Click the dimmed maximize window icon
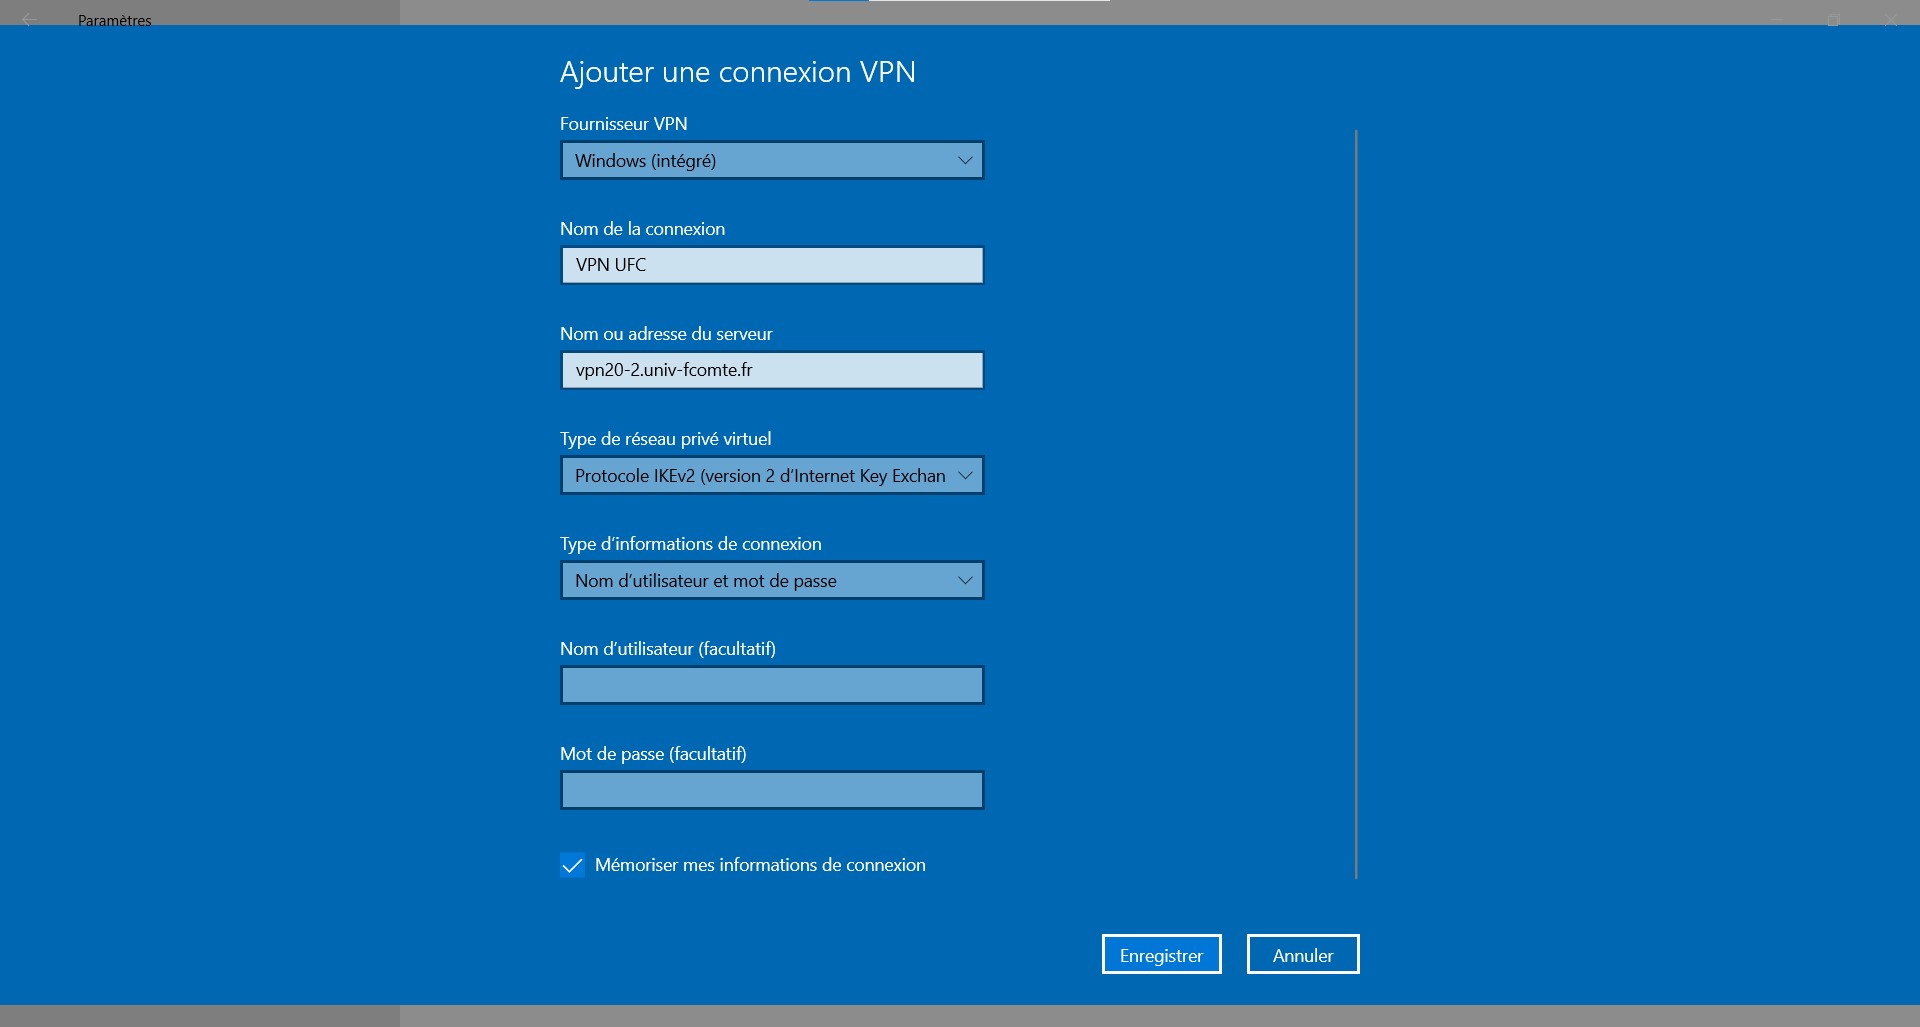This screenshot has height=1027, width=1920. click(1833, 20)
